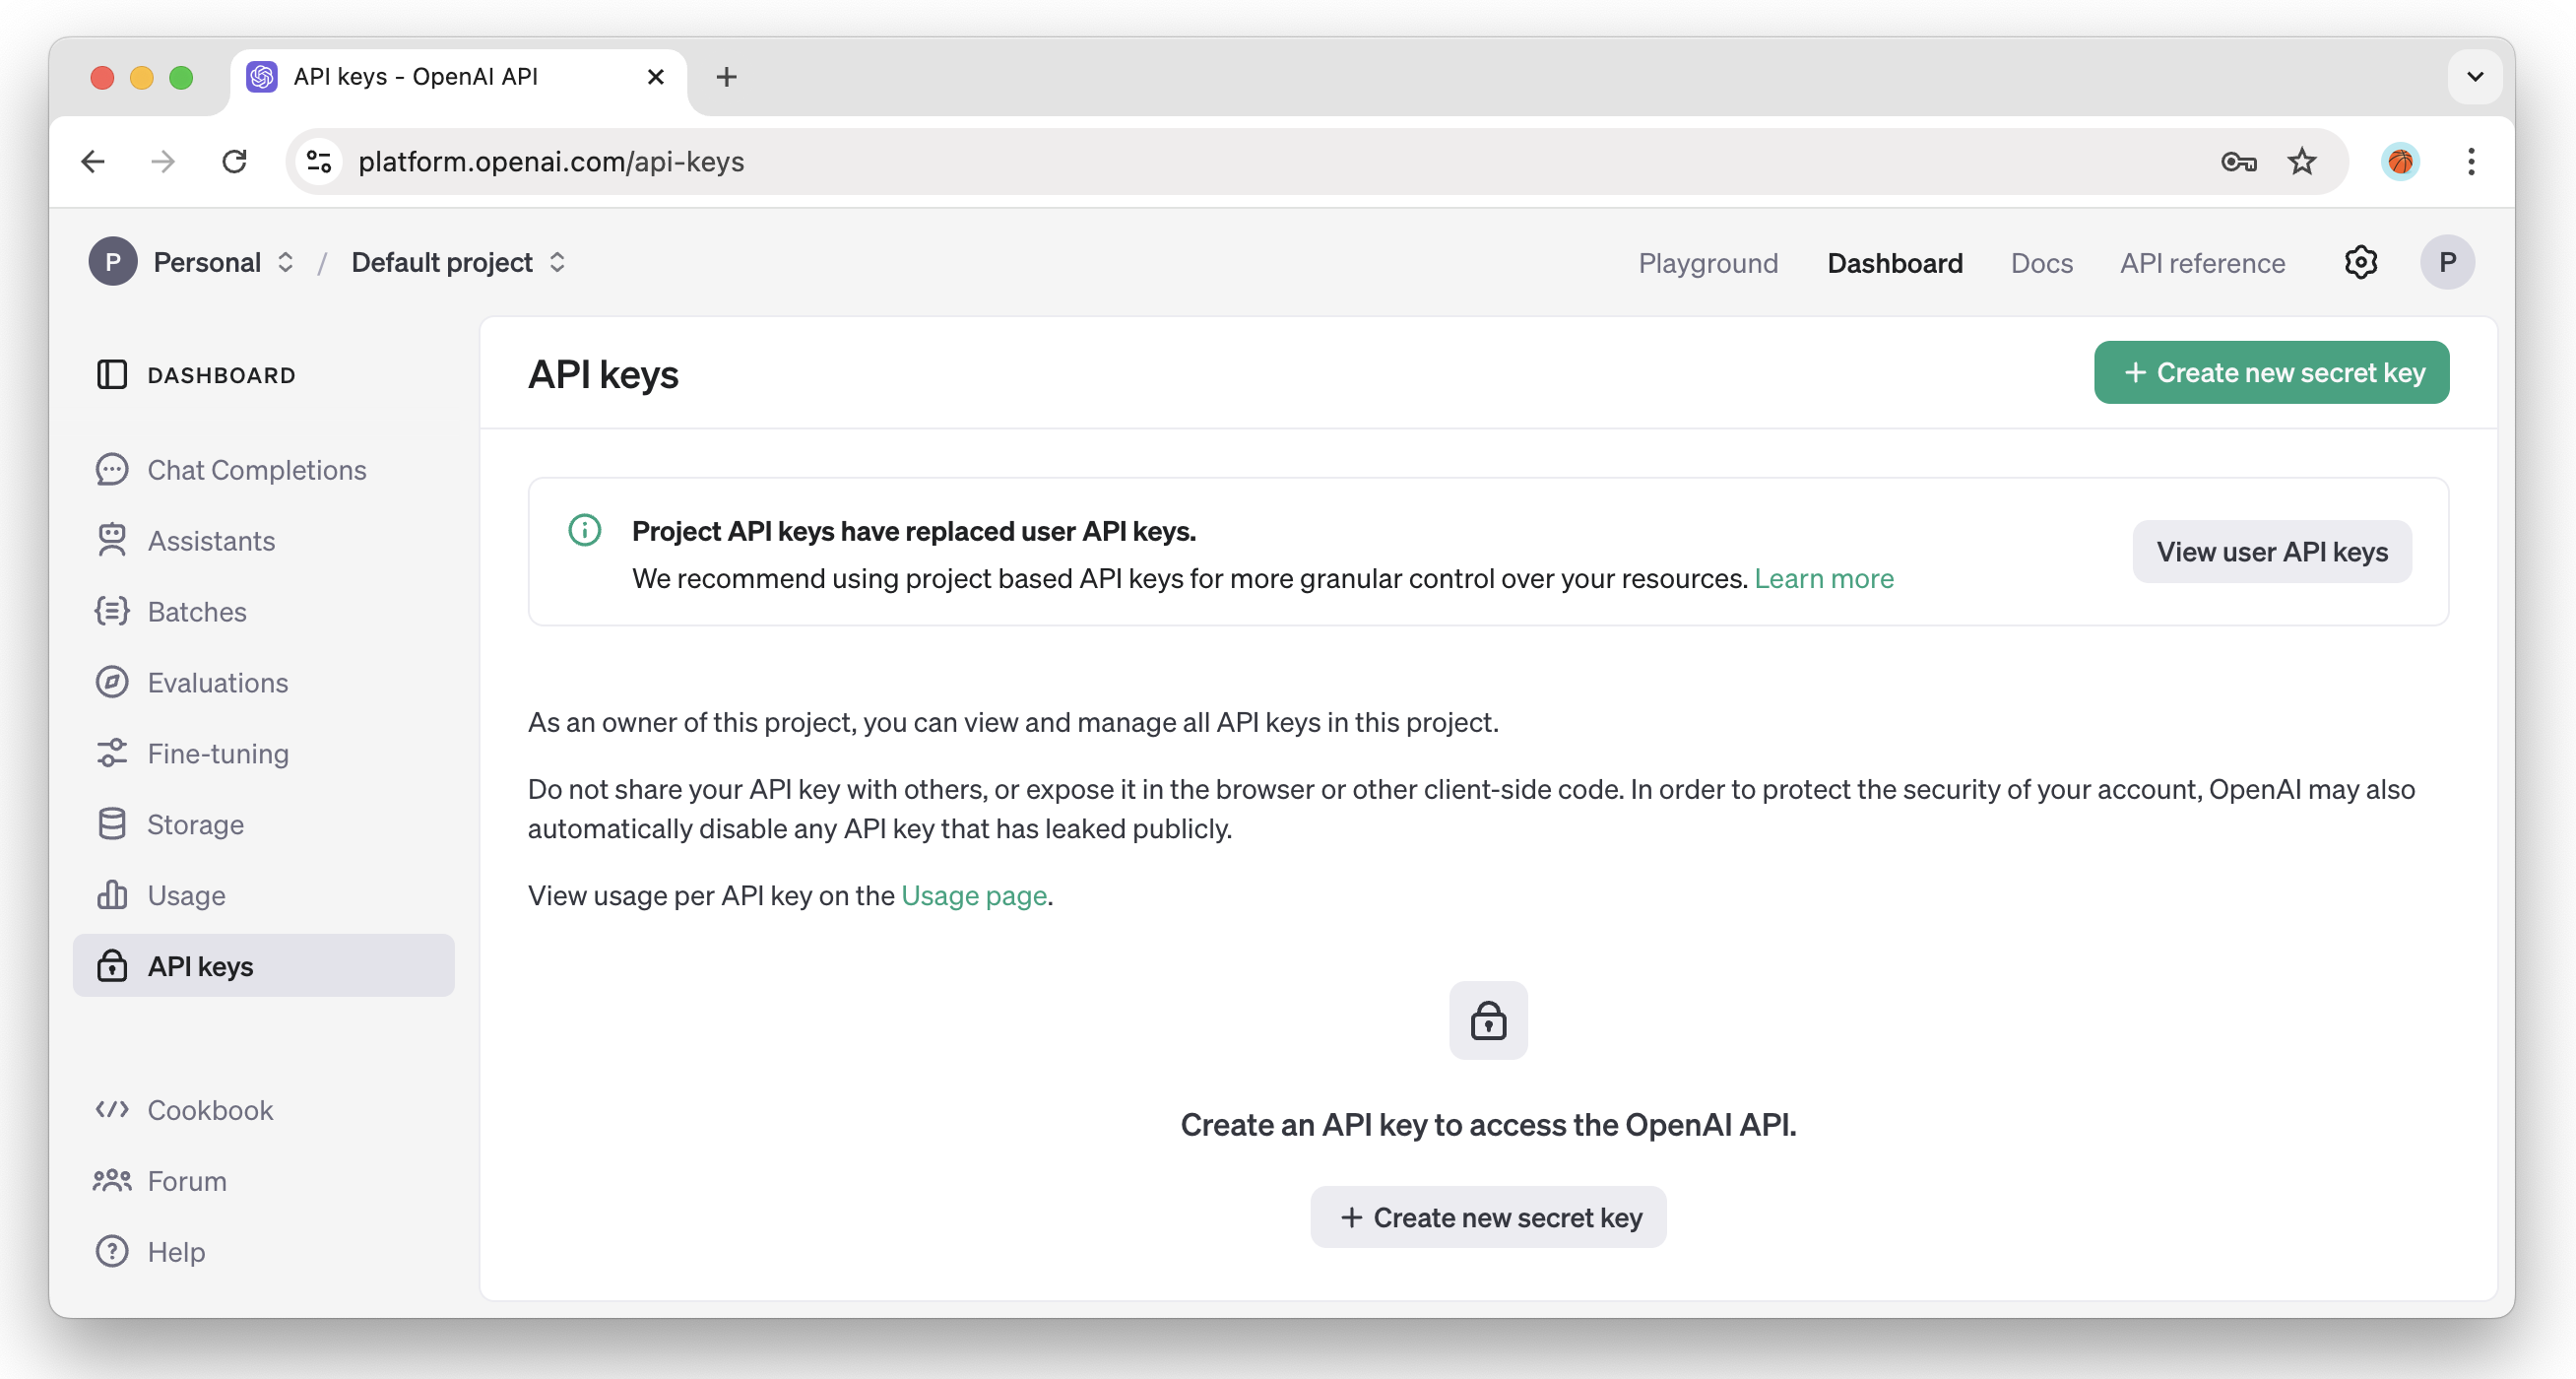Open the Storage section

(195, 824)
